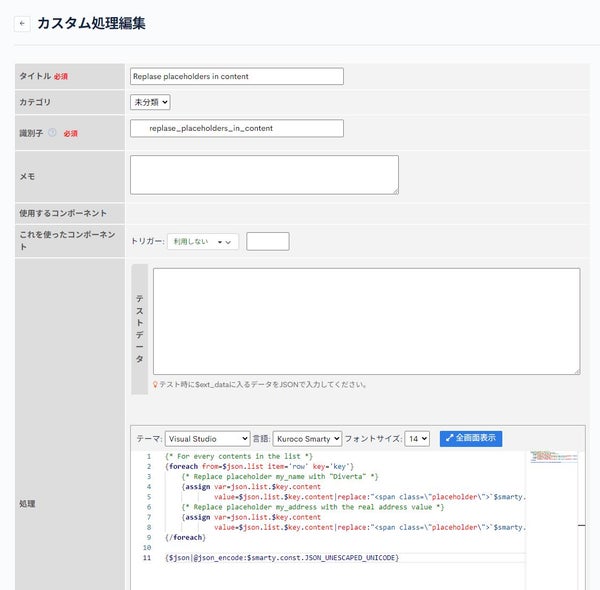Viewport: 600px width, 590px height.
Task: Click the foreach statement on line 2
Action: [259, 466]
